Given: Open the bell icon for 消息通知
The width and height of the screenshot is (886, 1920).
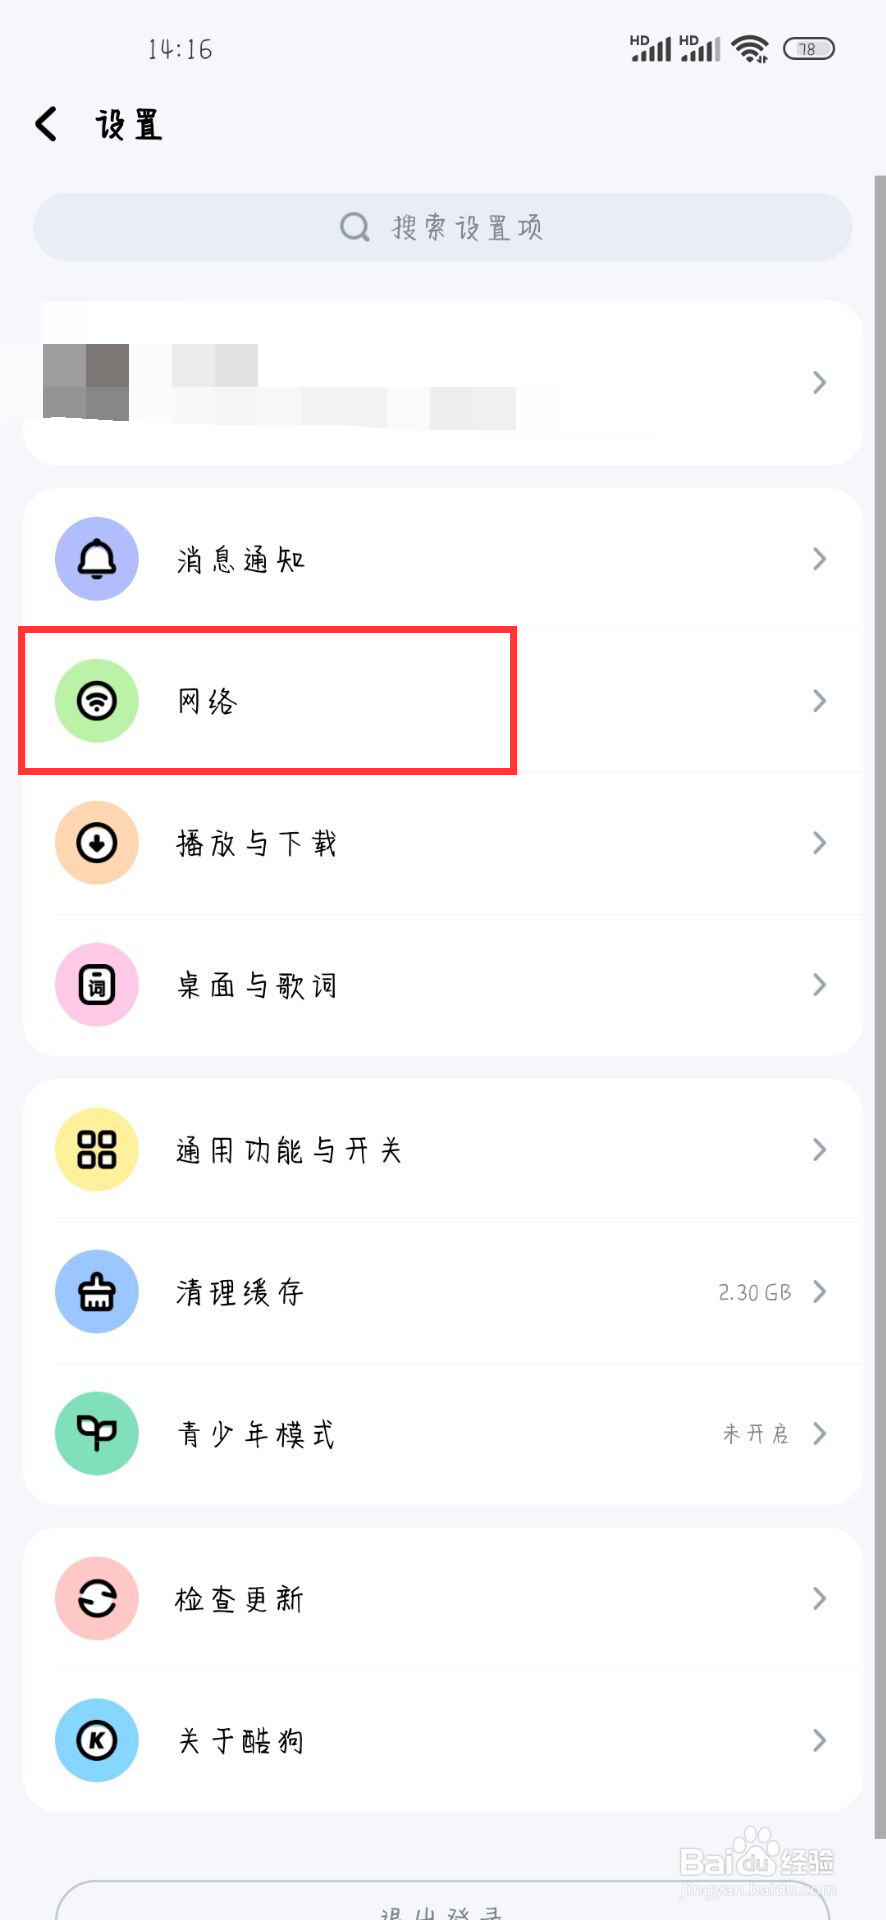Looking at the screenshot, I should click(96, 559).
